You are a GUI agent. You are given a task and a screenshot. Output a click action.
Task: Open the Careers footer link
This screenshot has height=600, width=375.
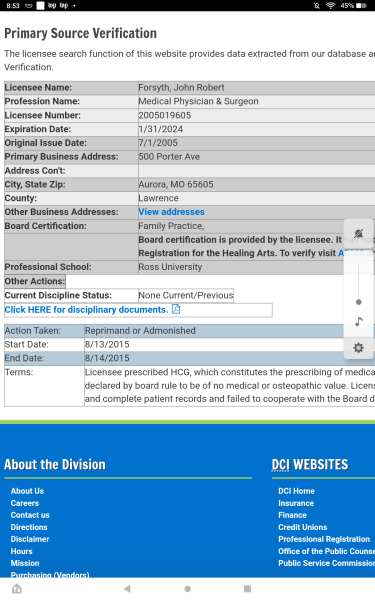tap(25, 503)
